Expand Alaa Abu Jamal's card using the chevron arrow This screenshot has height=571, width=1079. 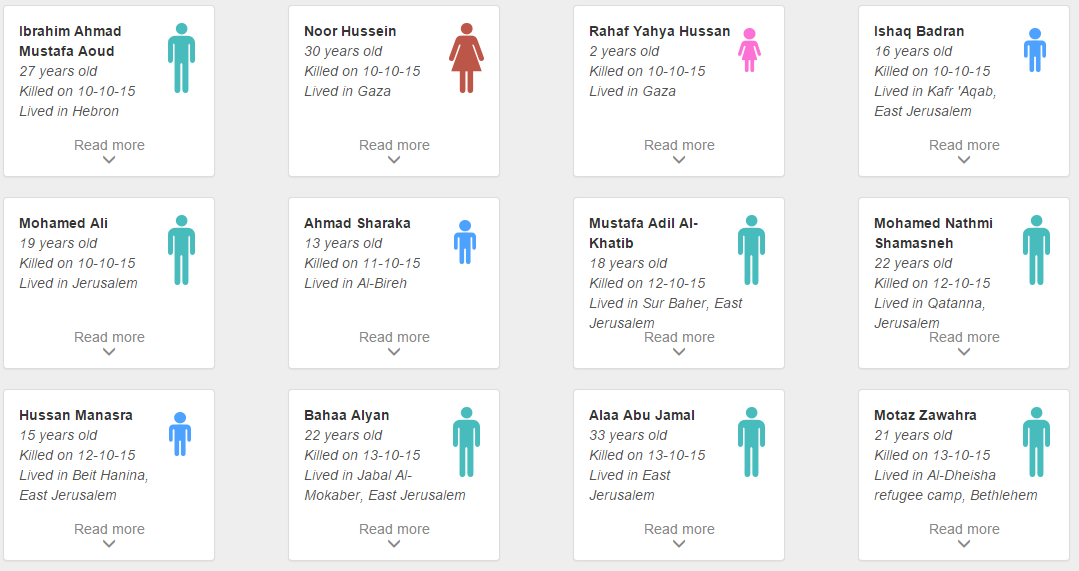click(679, 544)
